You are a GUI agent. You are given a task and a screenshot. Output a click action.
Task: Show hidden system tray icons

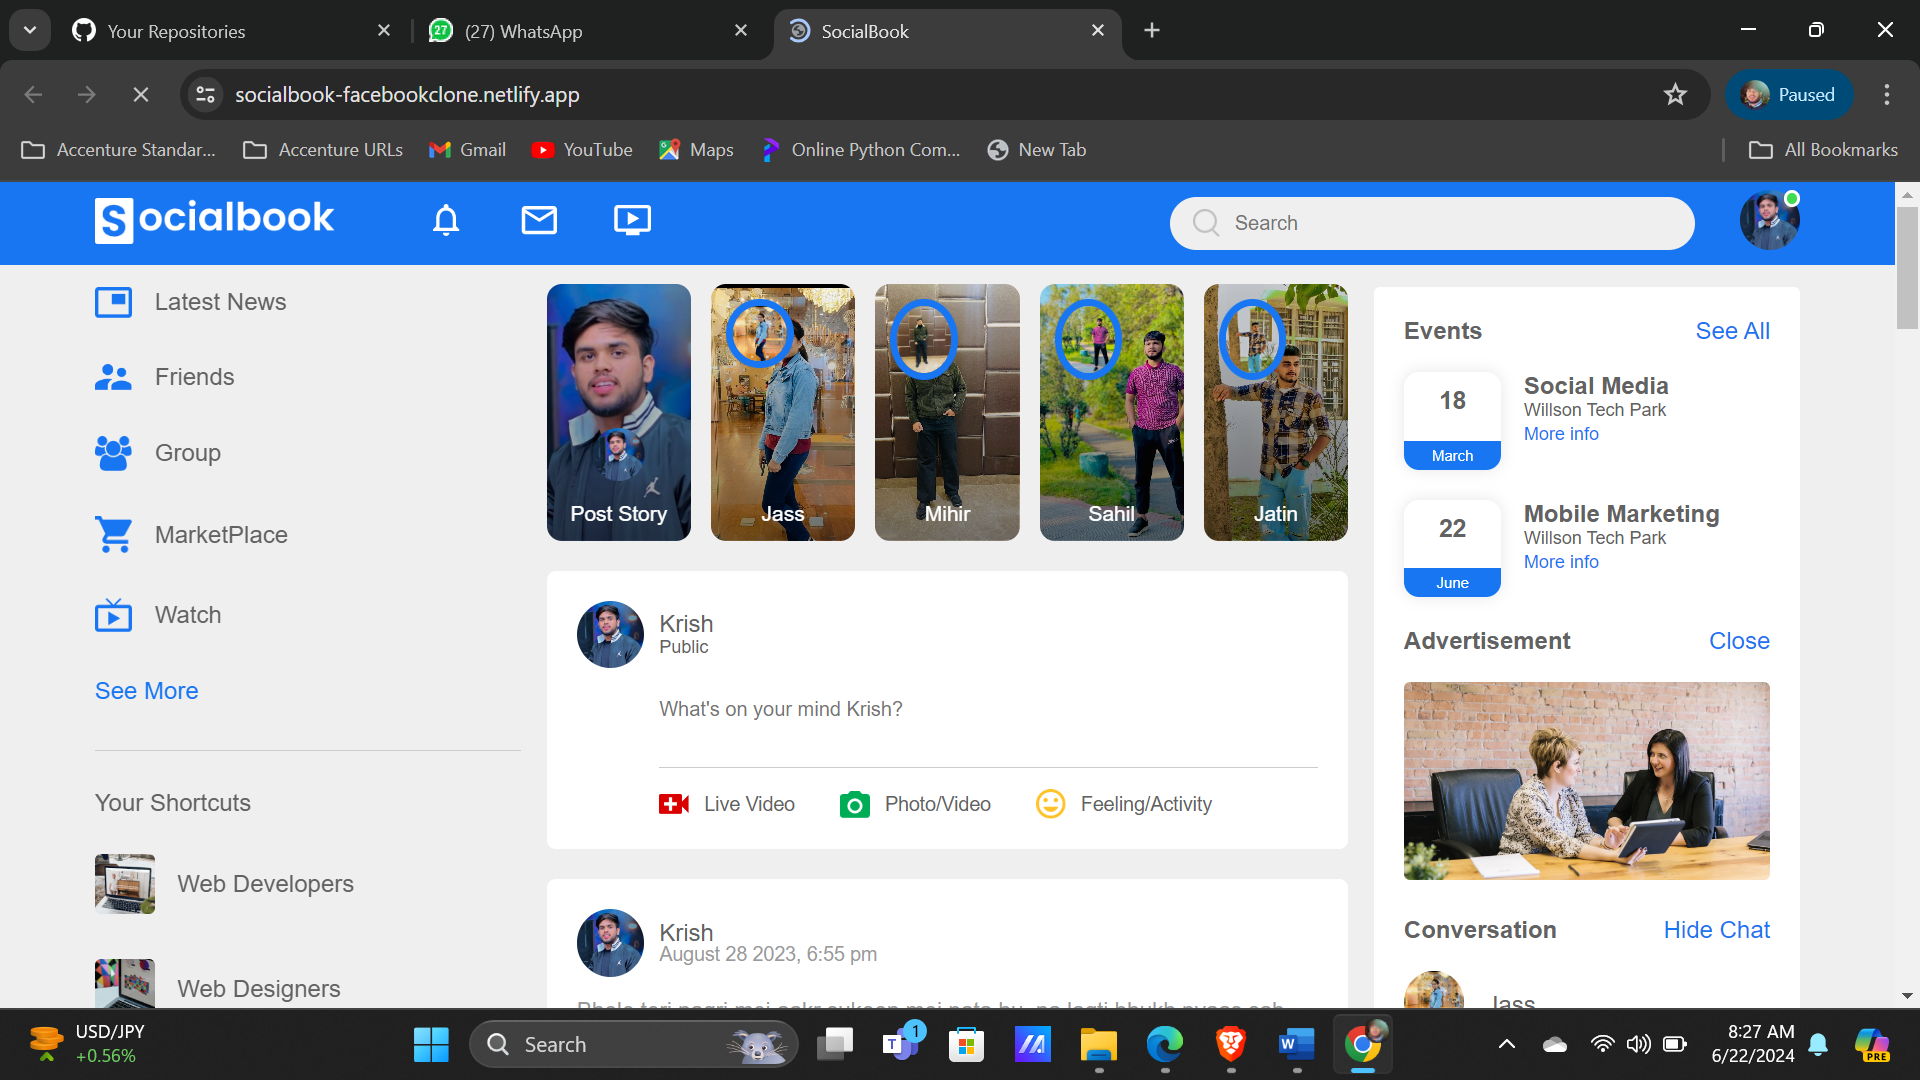coord(1506,1045)
